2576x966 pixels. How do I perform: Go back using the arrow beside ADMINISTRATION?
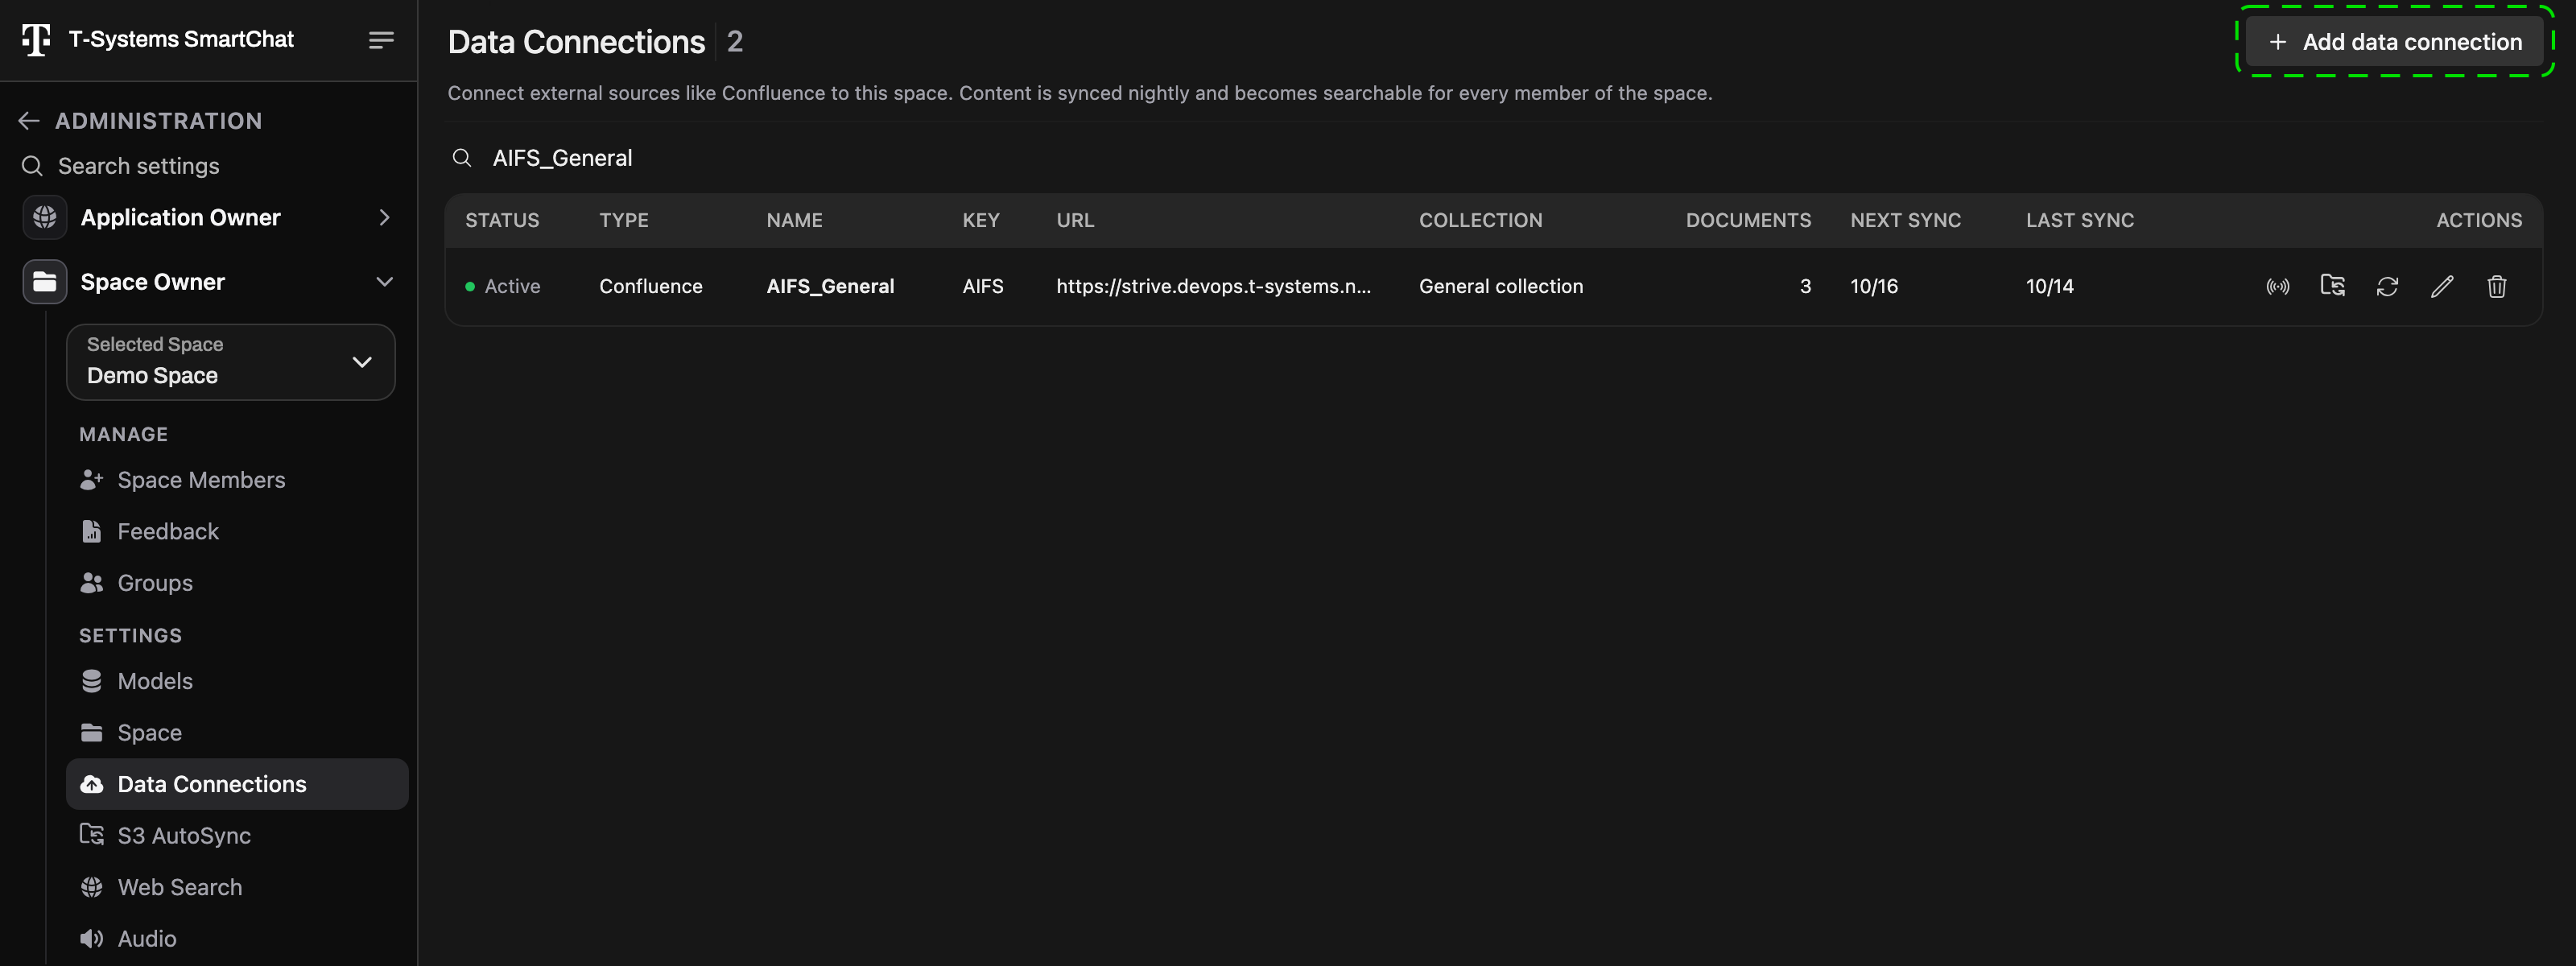pos(29,121)
